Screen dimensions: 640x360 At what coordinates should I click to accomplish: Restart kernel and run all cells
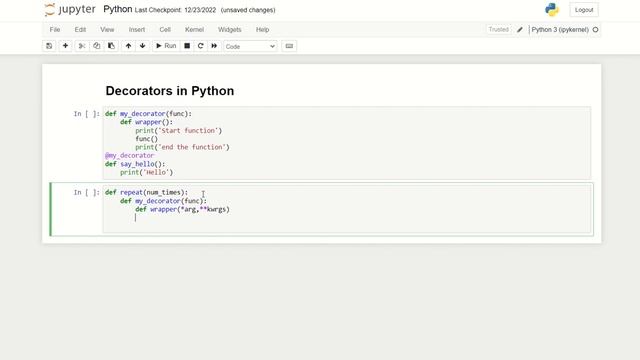(x=214, y=46)
